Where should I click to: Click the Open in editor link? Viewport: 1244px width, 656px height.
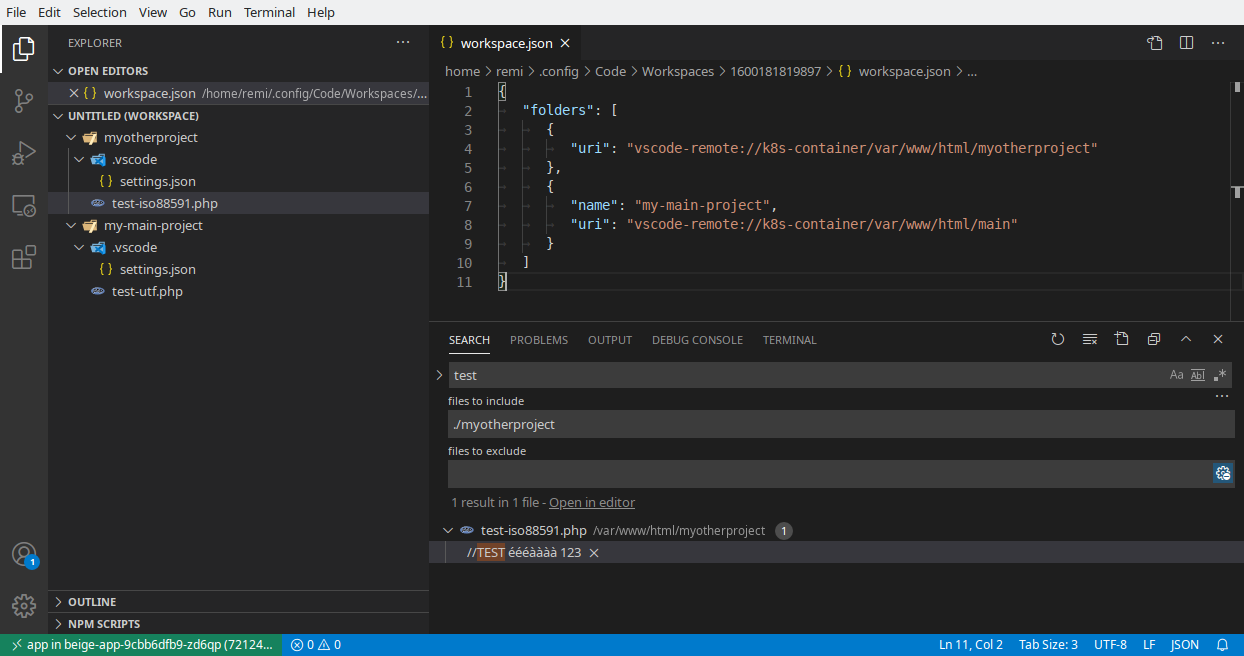pyautogui.click(x=592, y=503)
